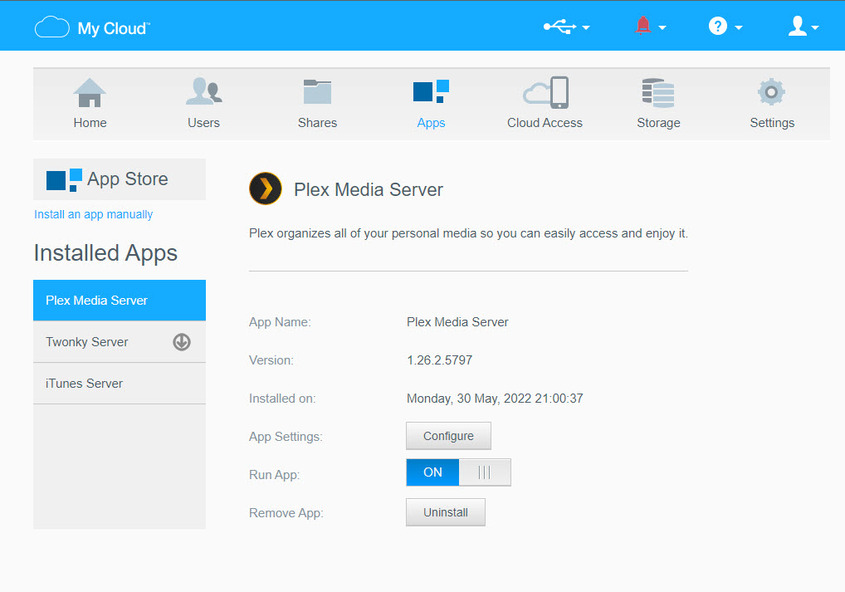Open the help question mark icon

pyautogui.click(x=717, y=26)
